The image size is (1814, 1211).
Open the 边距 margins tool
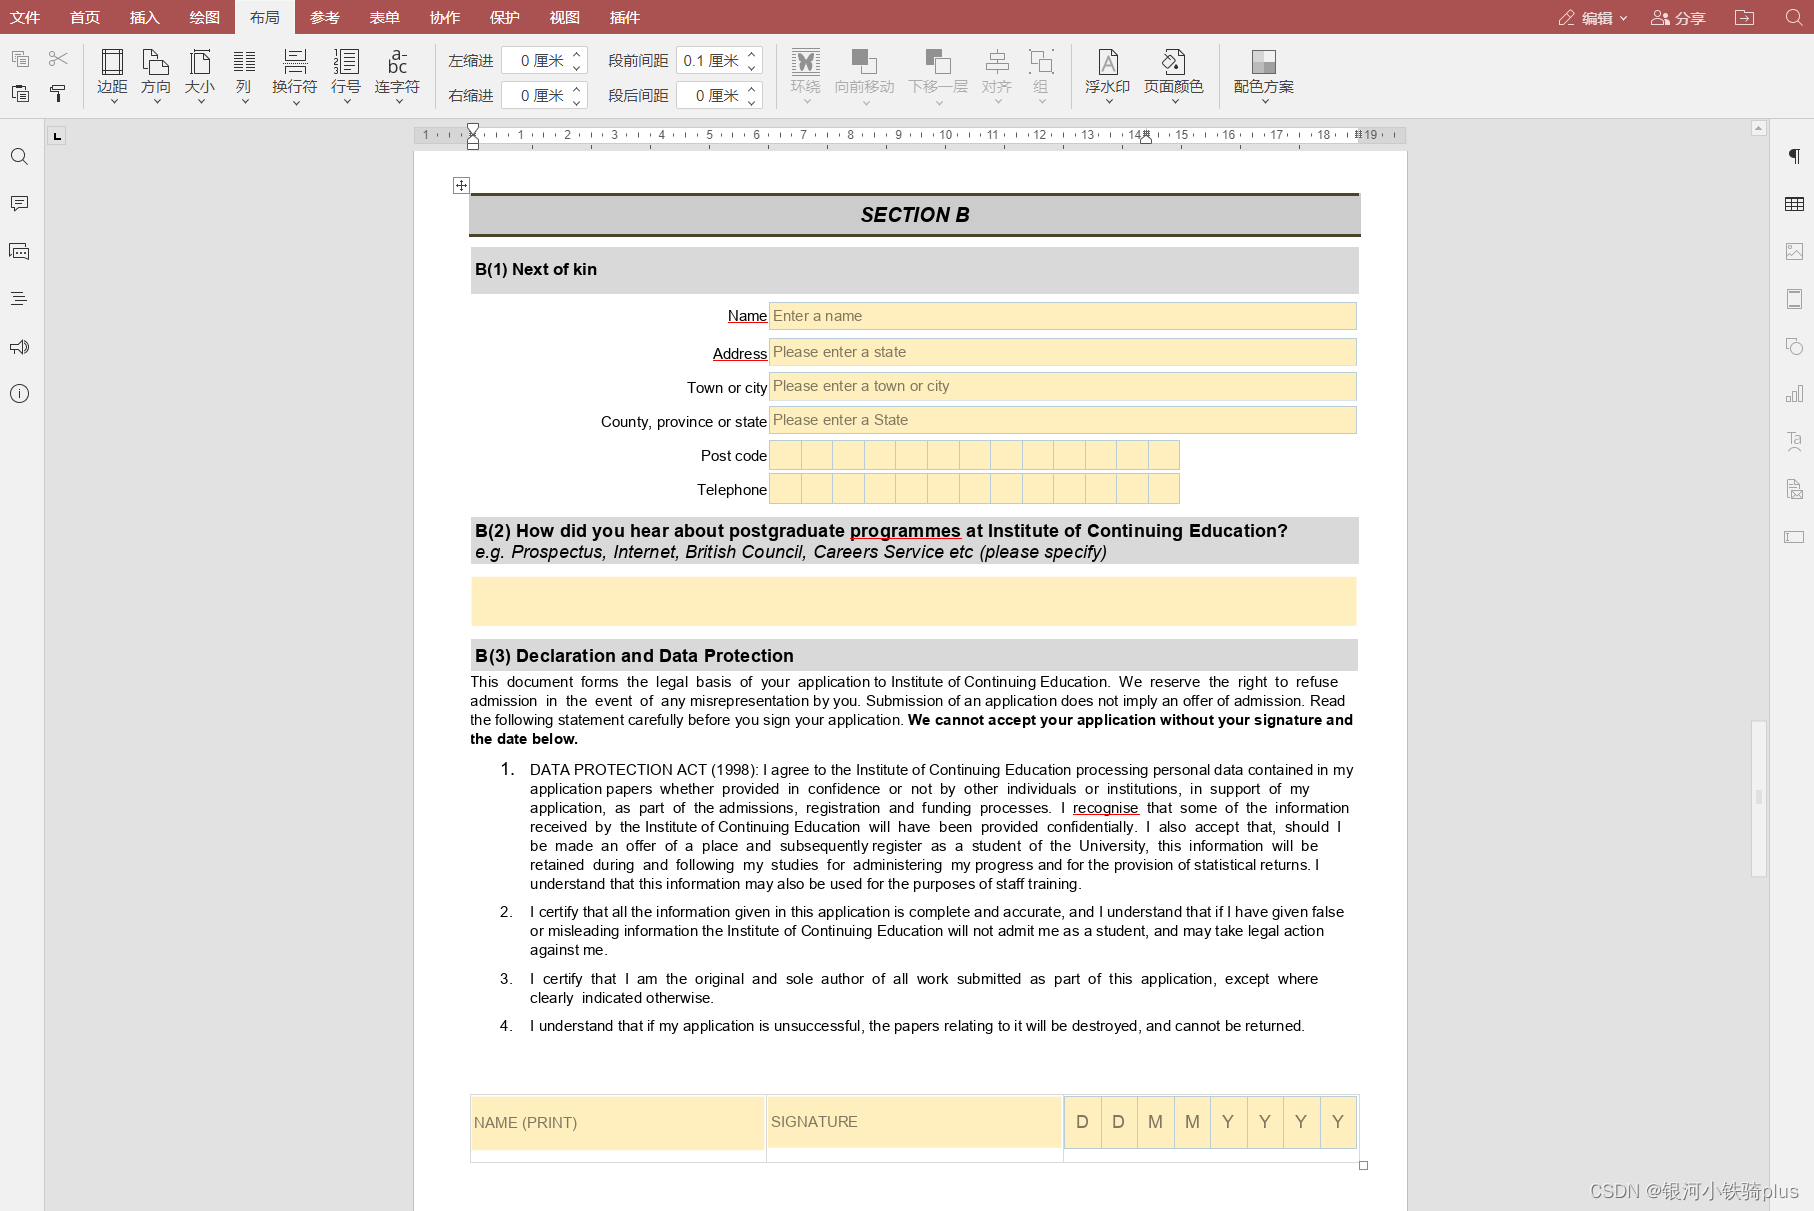click(x=112, y=75)
